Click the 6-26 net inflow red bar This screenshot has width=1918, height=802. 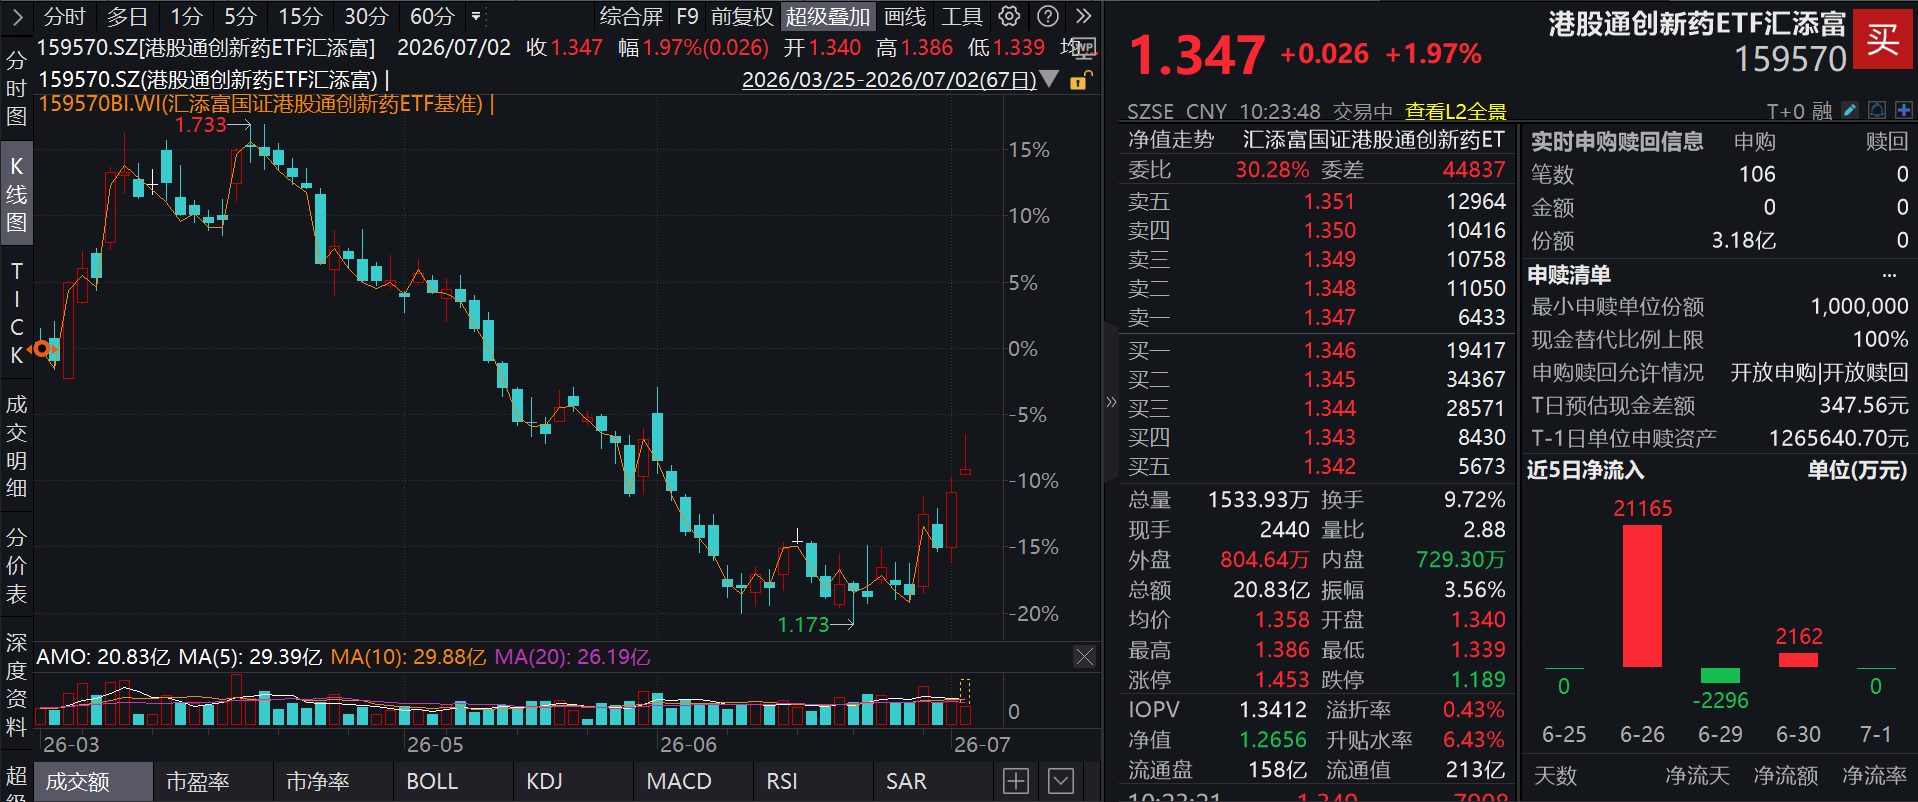point(1642,596)
